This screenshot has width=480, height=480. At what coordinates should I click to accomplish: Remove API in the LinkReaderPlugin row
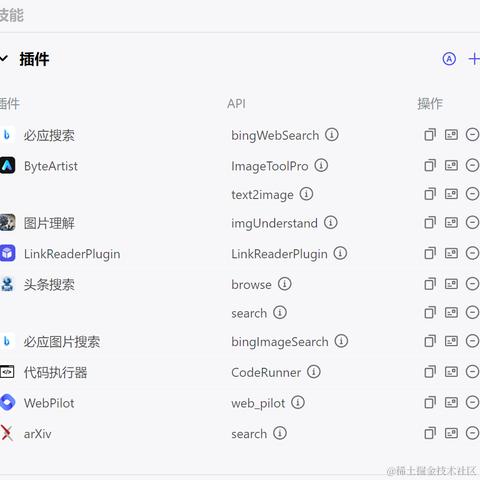tap(472, 253)
